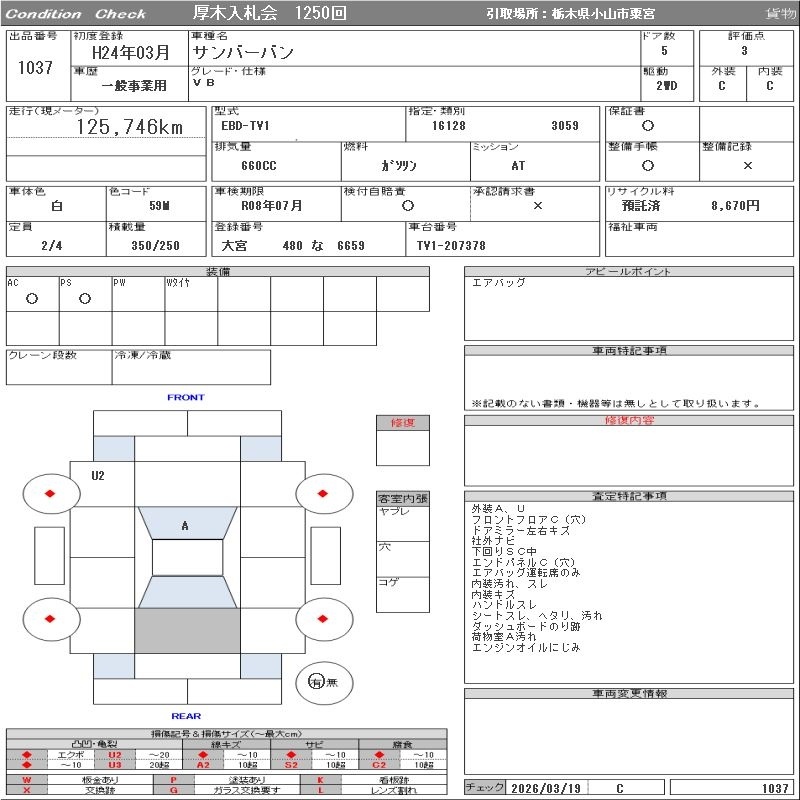Click the 整備記録 cross mark
This screenshot has width=800, height=800.
pyautogui.click(x=747, y=165)
